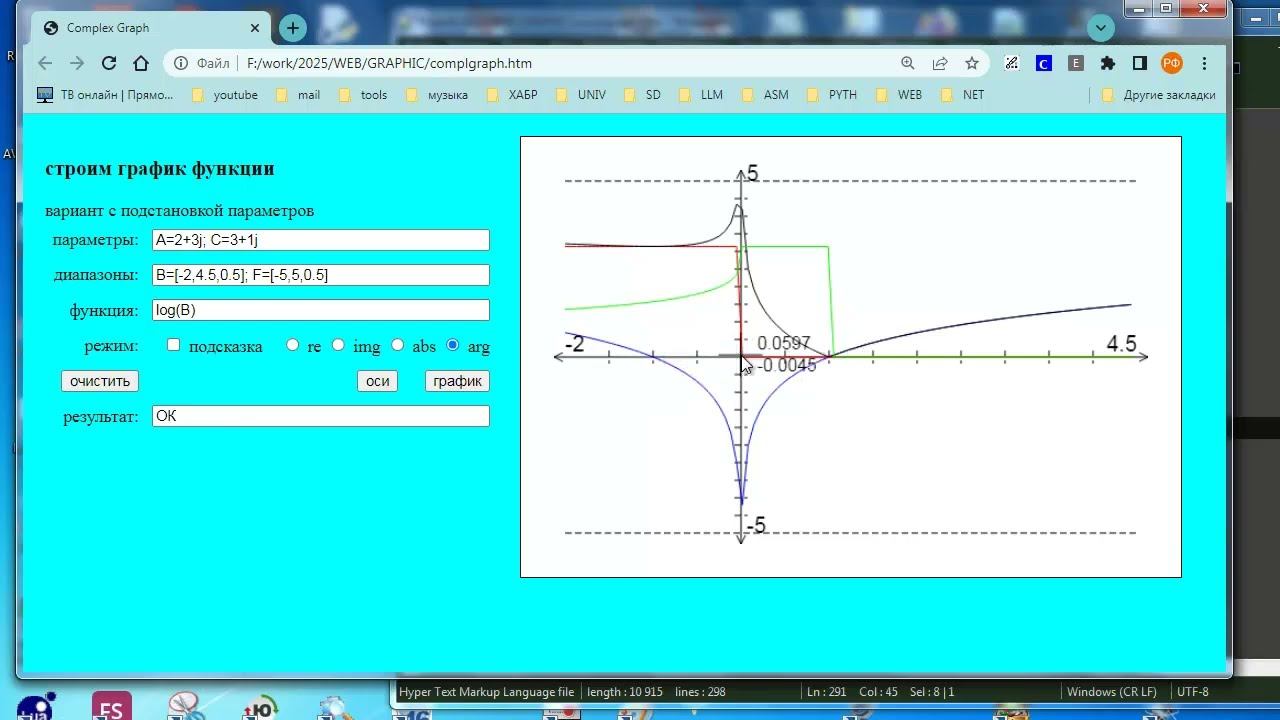Image resolution: width=1280 pixels, height=720 pixels.
Task: Select the abs mode radio button
Action: coord(397,345)
